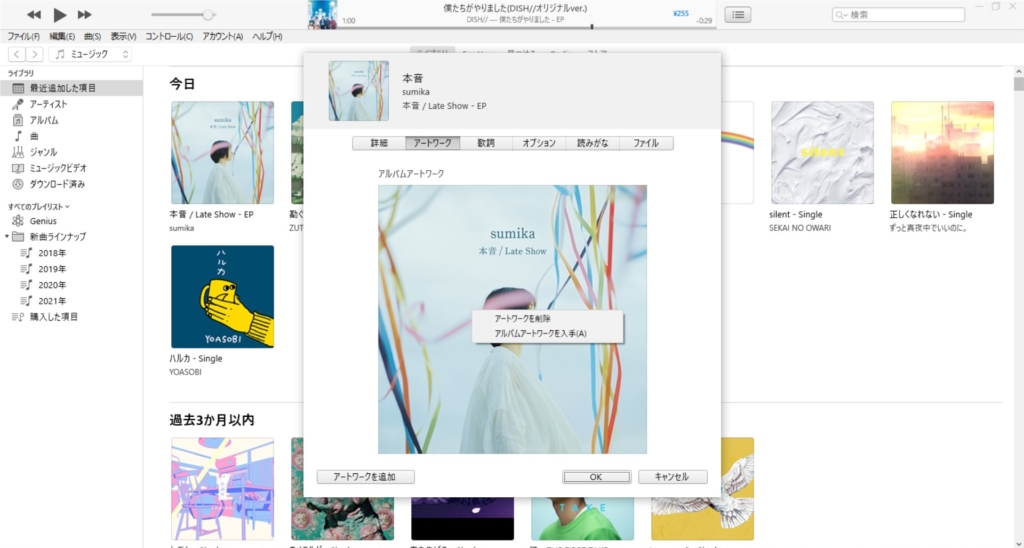Image resolution: width=1024 pixels, height=548 pixels.
Task: Click the 検索 search field
Action: [x=898, y=14]
